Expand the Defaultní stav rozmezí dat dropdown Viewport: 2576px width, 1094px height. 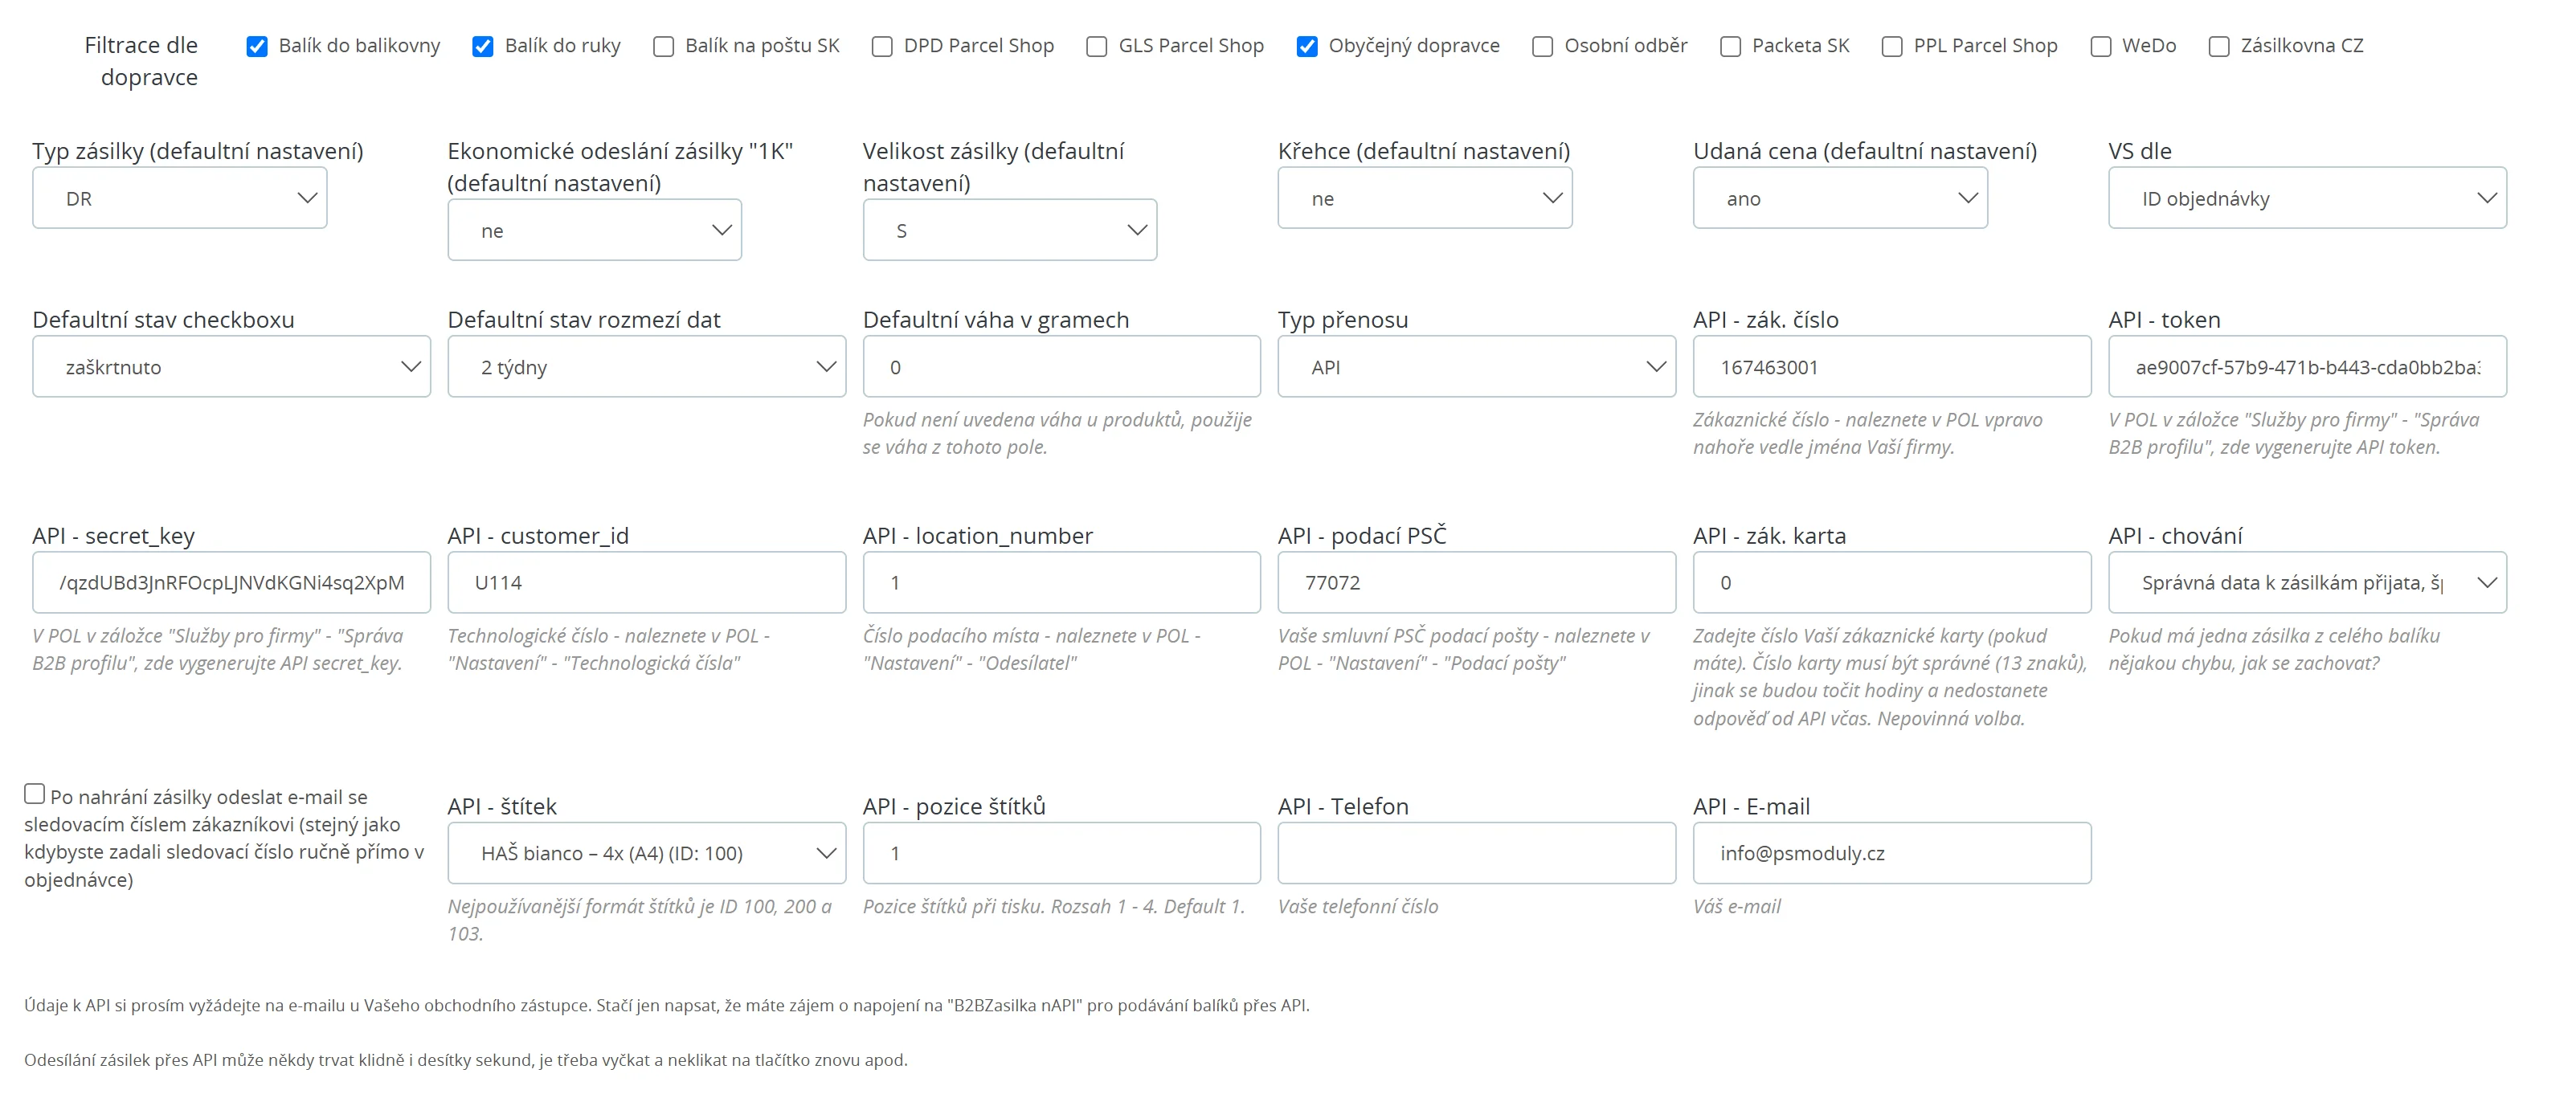pos(646,367)
